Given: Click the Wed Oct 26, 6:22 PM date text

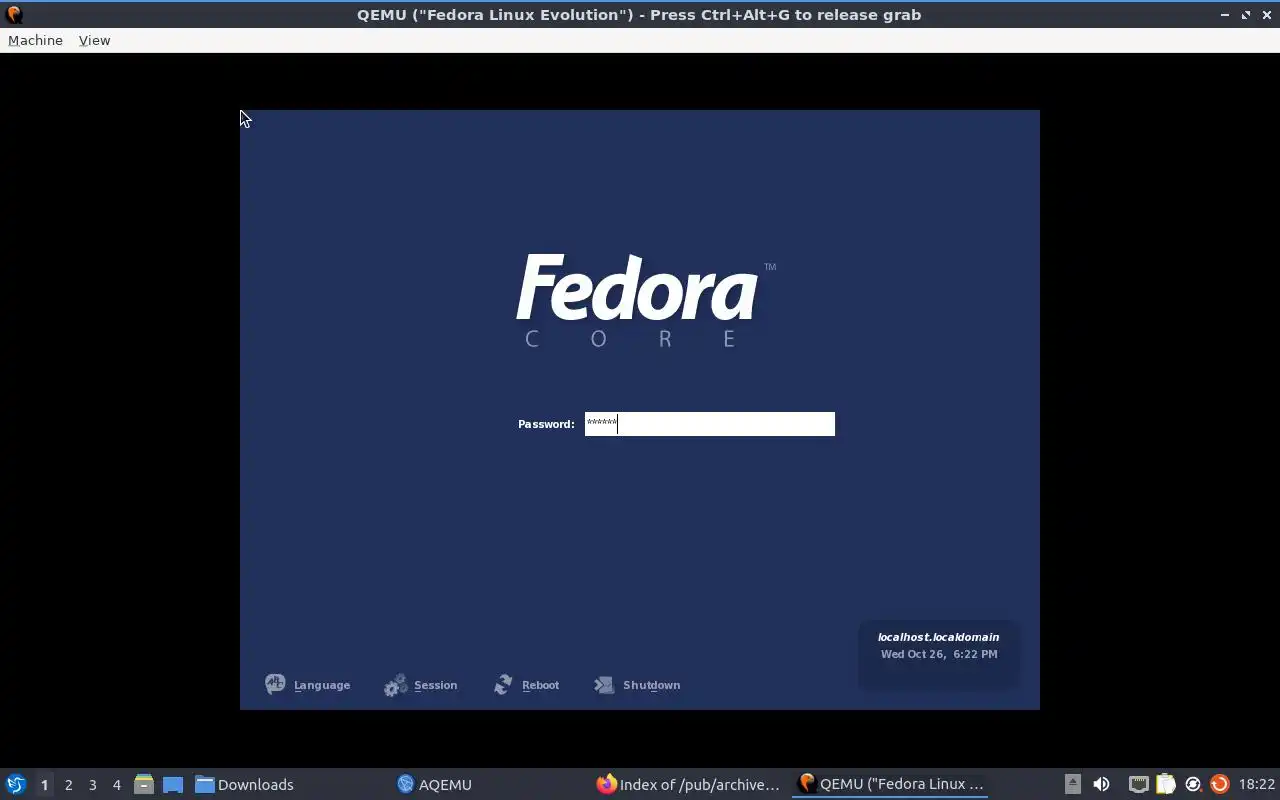Looking at the screenshot, I should (938, 654).
